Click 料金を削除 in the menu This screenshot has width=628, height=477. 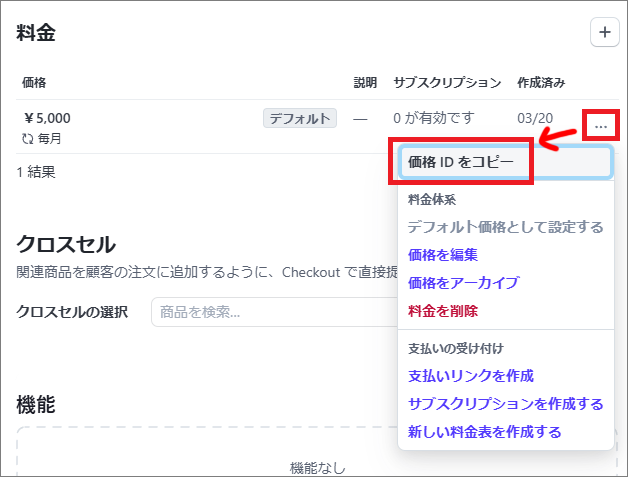click(443, 311)
